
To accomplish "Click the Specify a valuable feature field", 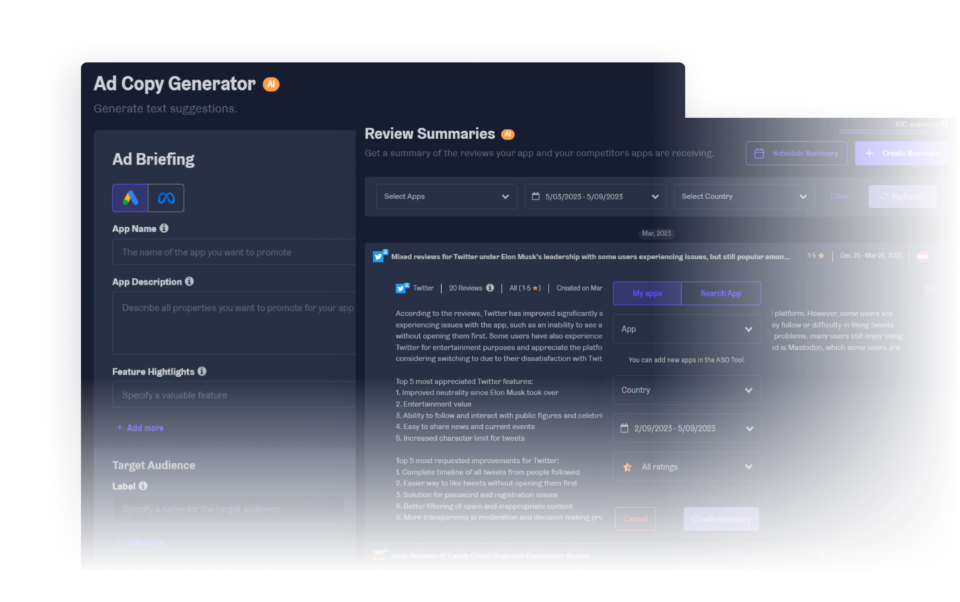I will tap(234, 395).
